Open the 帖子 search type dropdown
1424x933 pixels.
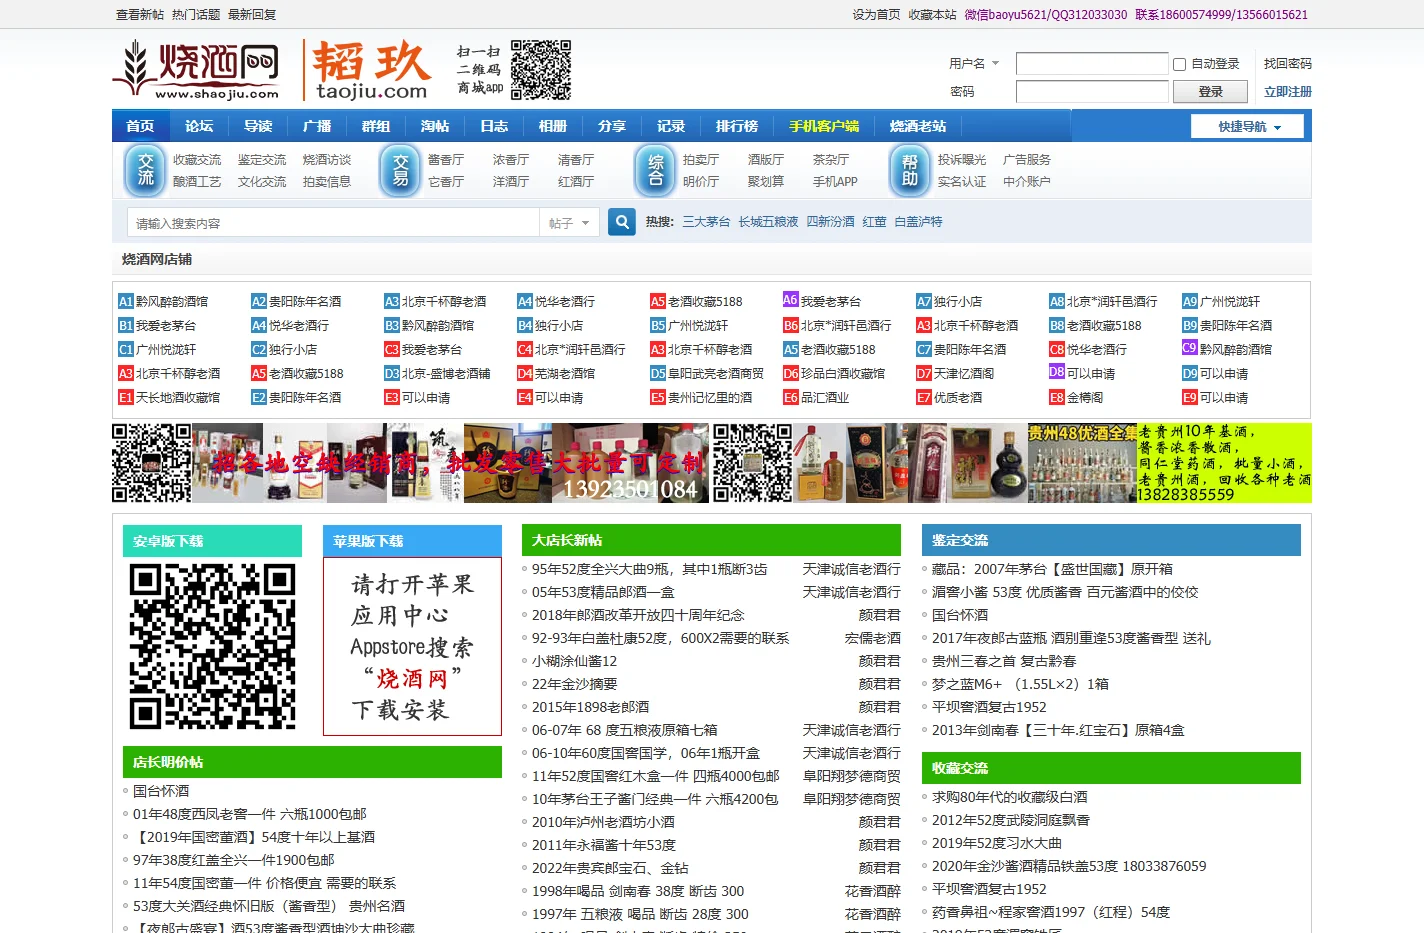click(570, 223)
